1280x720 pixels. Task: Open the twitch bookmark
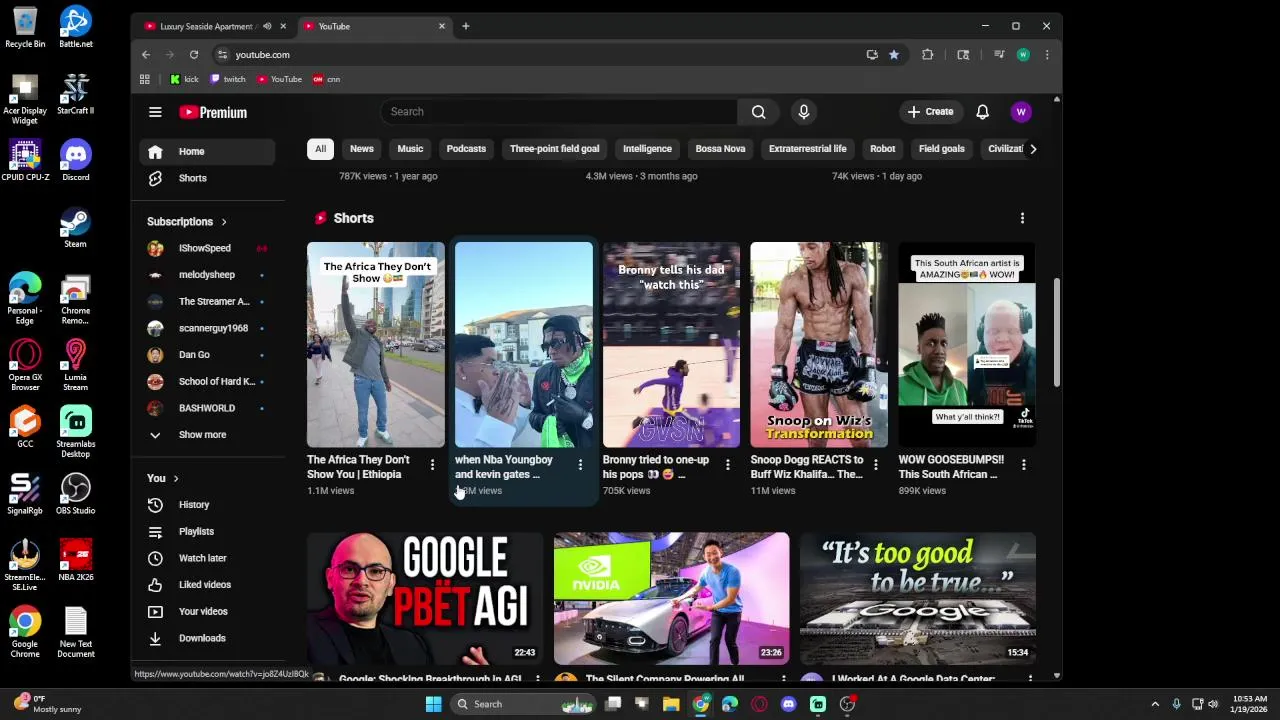pos(228,79)
